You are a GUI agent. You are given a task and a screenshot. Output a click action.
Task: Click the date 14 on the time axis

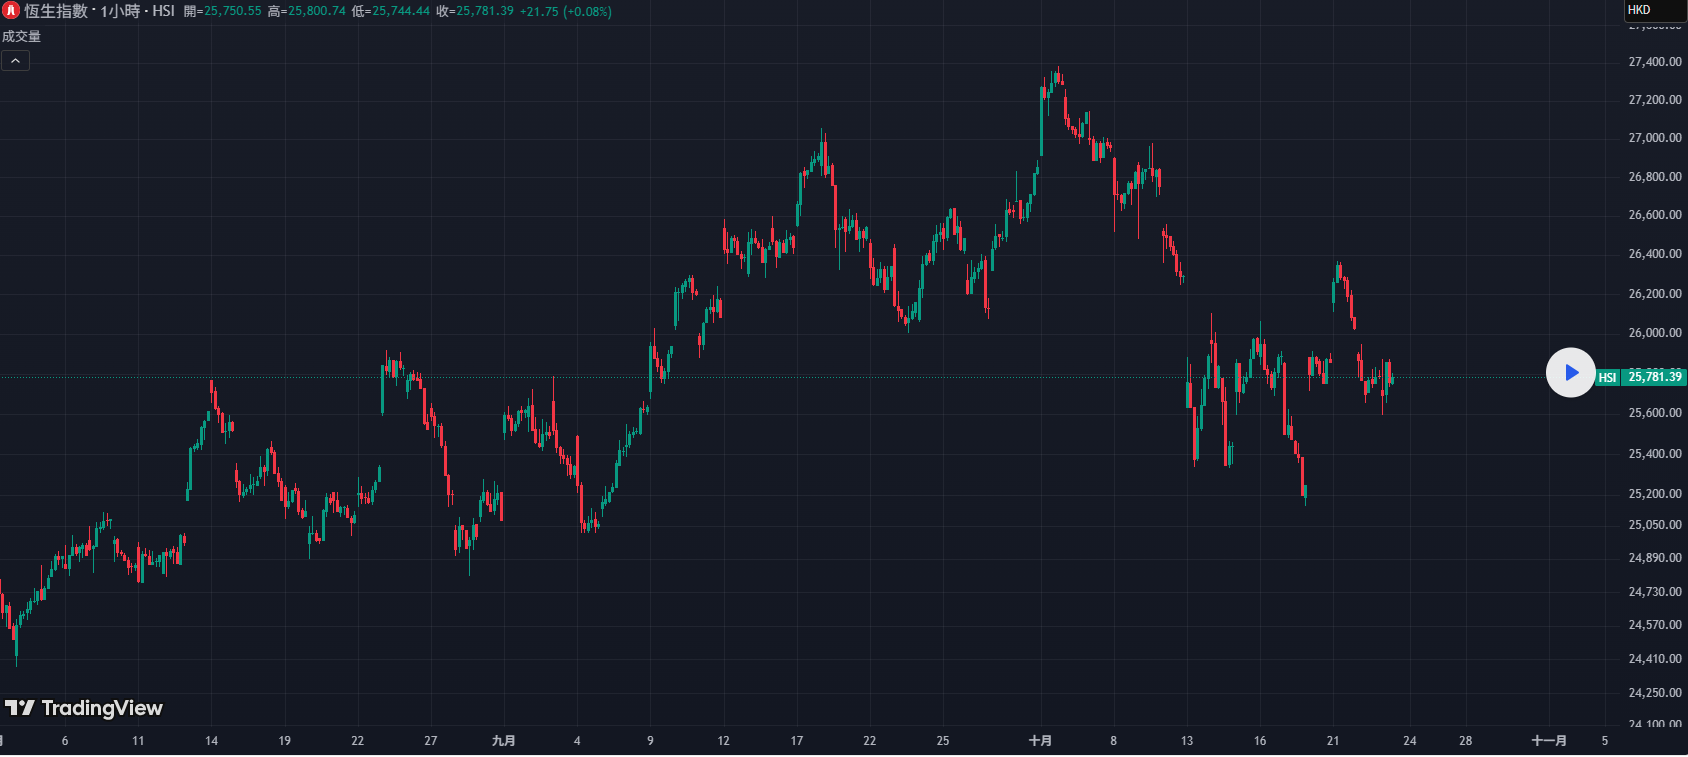point(211,741)
